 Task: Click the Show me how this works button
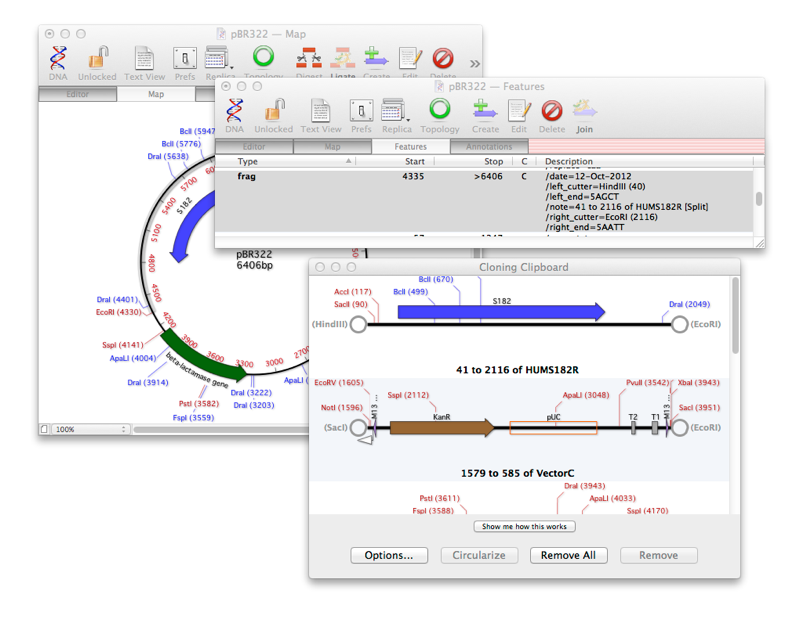[523, 526]
